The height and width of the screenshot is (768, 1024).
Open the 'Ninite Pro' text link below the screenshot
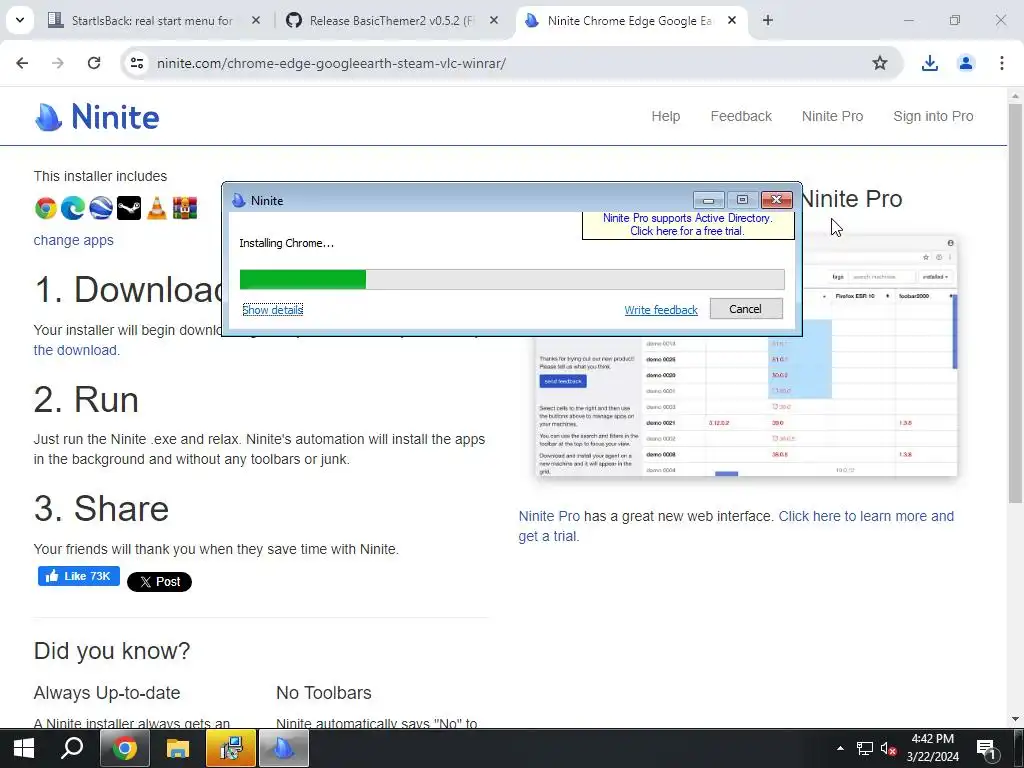tap(549, 516)
